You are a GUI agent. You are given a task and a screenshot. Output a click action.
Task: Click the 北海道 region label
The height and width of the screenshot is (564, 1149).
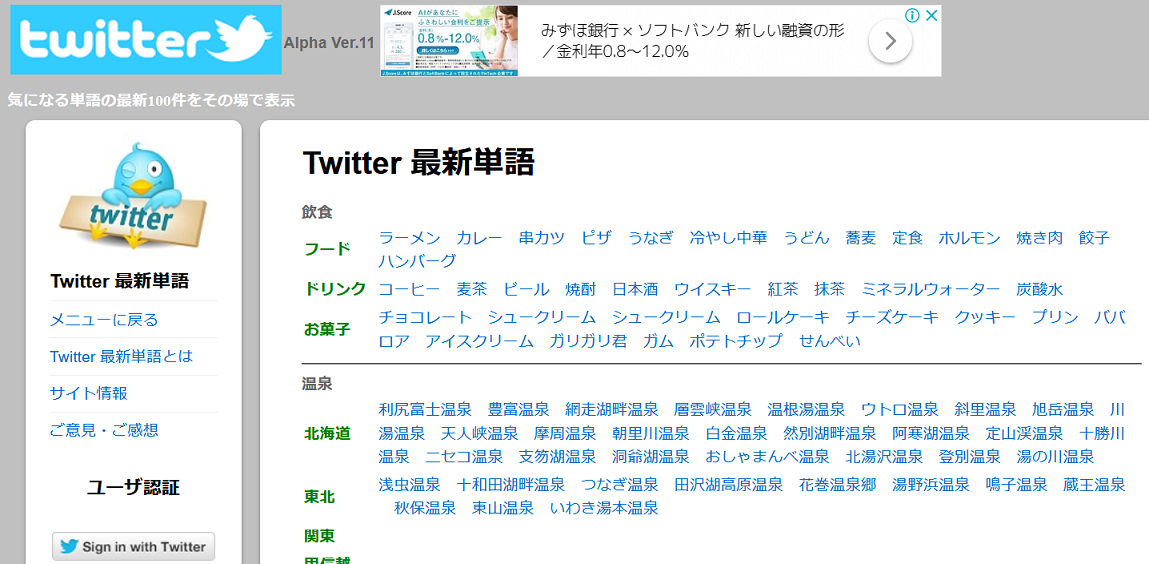[328, 434]
